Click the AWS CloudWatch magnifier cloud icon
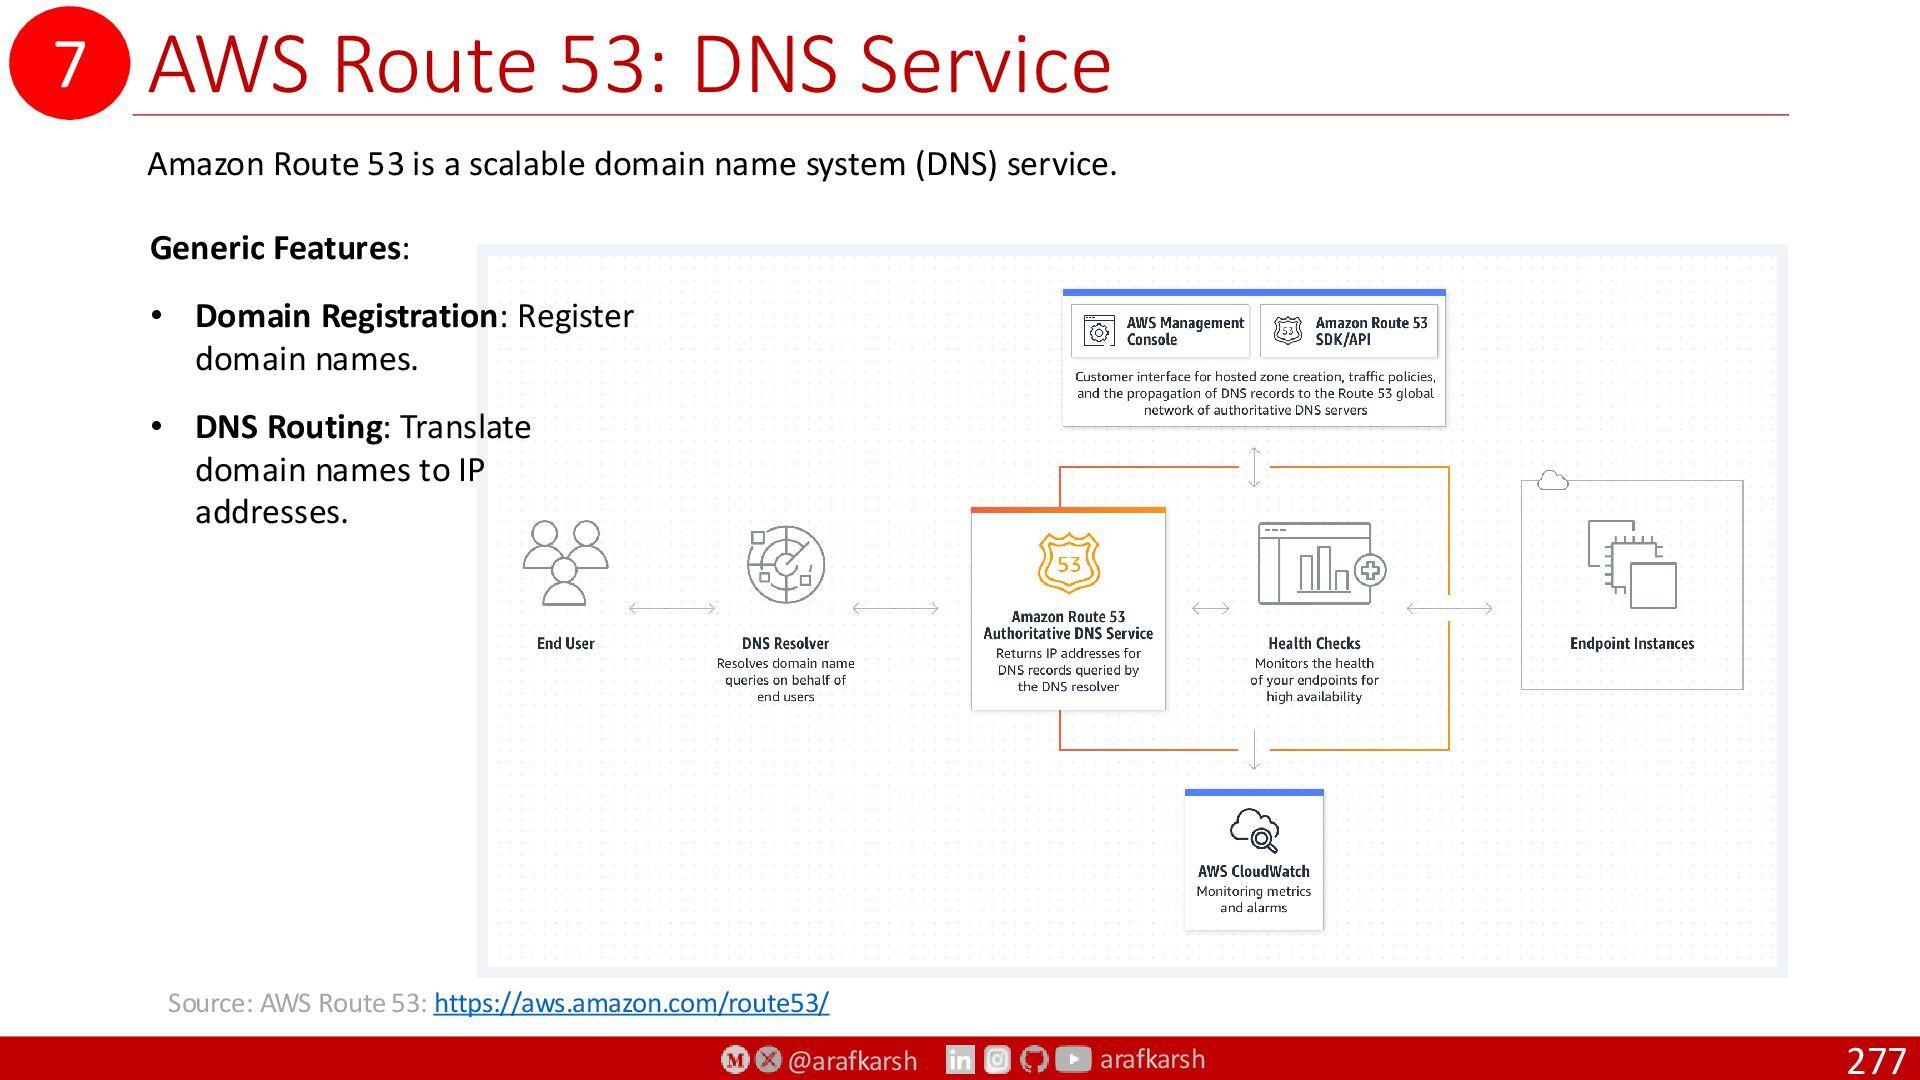The width and height of the screenshot is (1920, 1080). 1254,830
